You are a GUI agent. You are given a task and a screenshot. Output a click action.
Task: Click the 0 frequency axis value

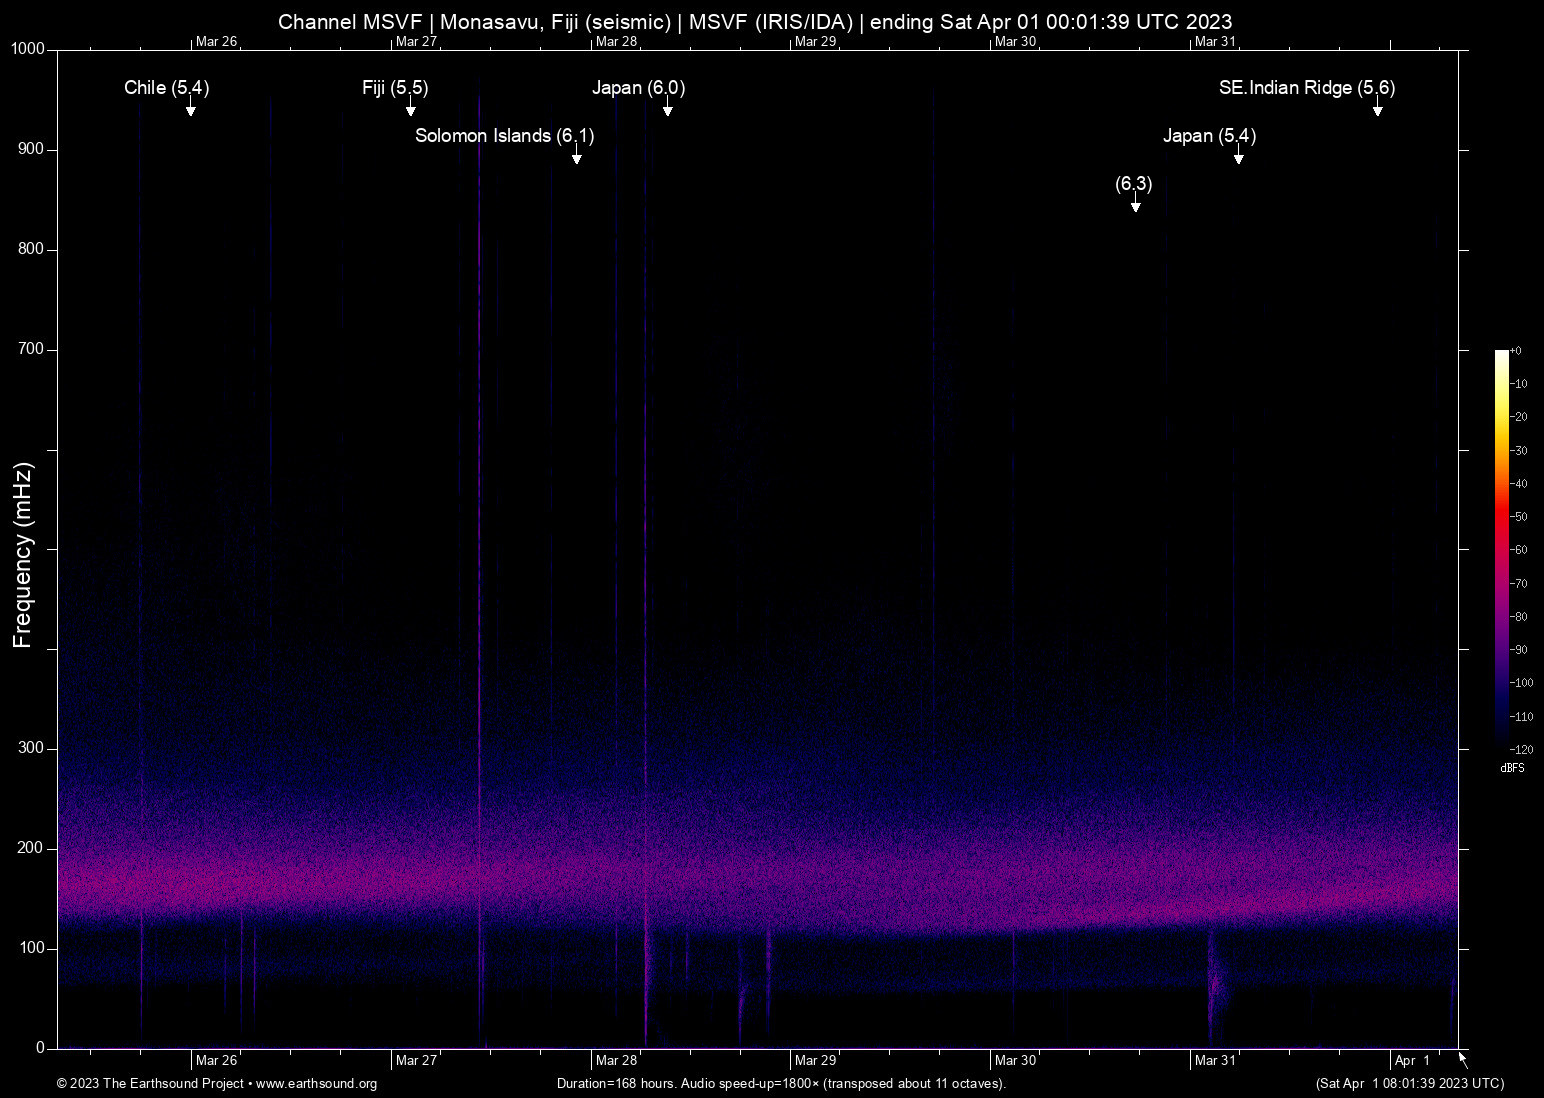41,1048
